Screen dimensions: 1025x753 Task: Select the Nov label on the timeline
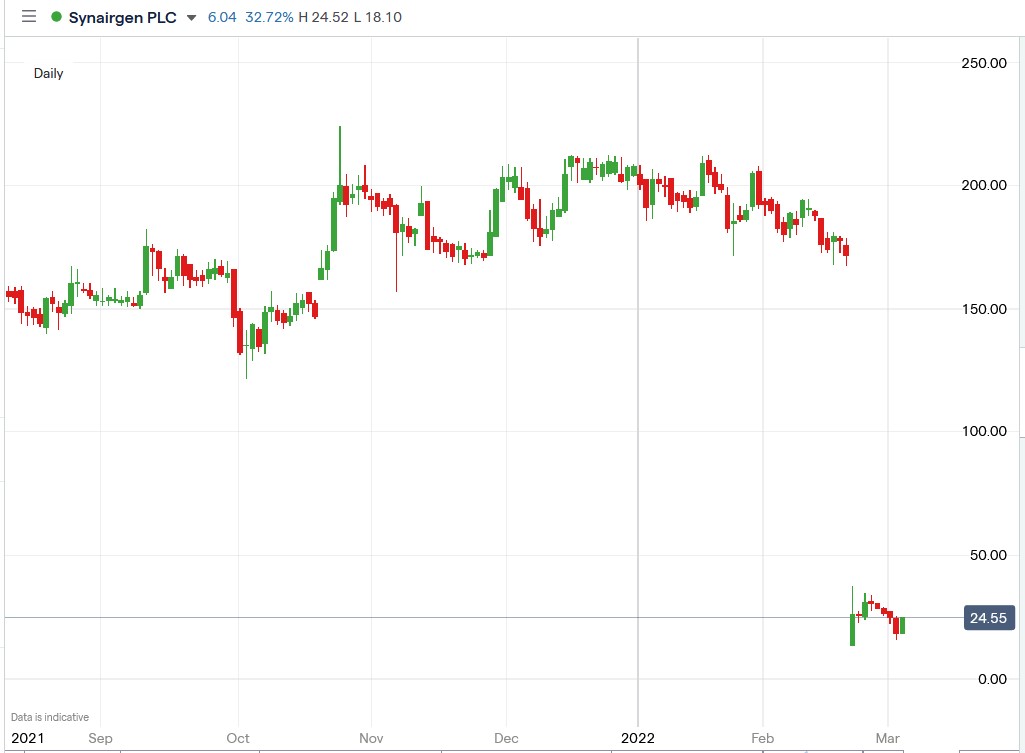point(371,738)
